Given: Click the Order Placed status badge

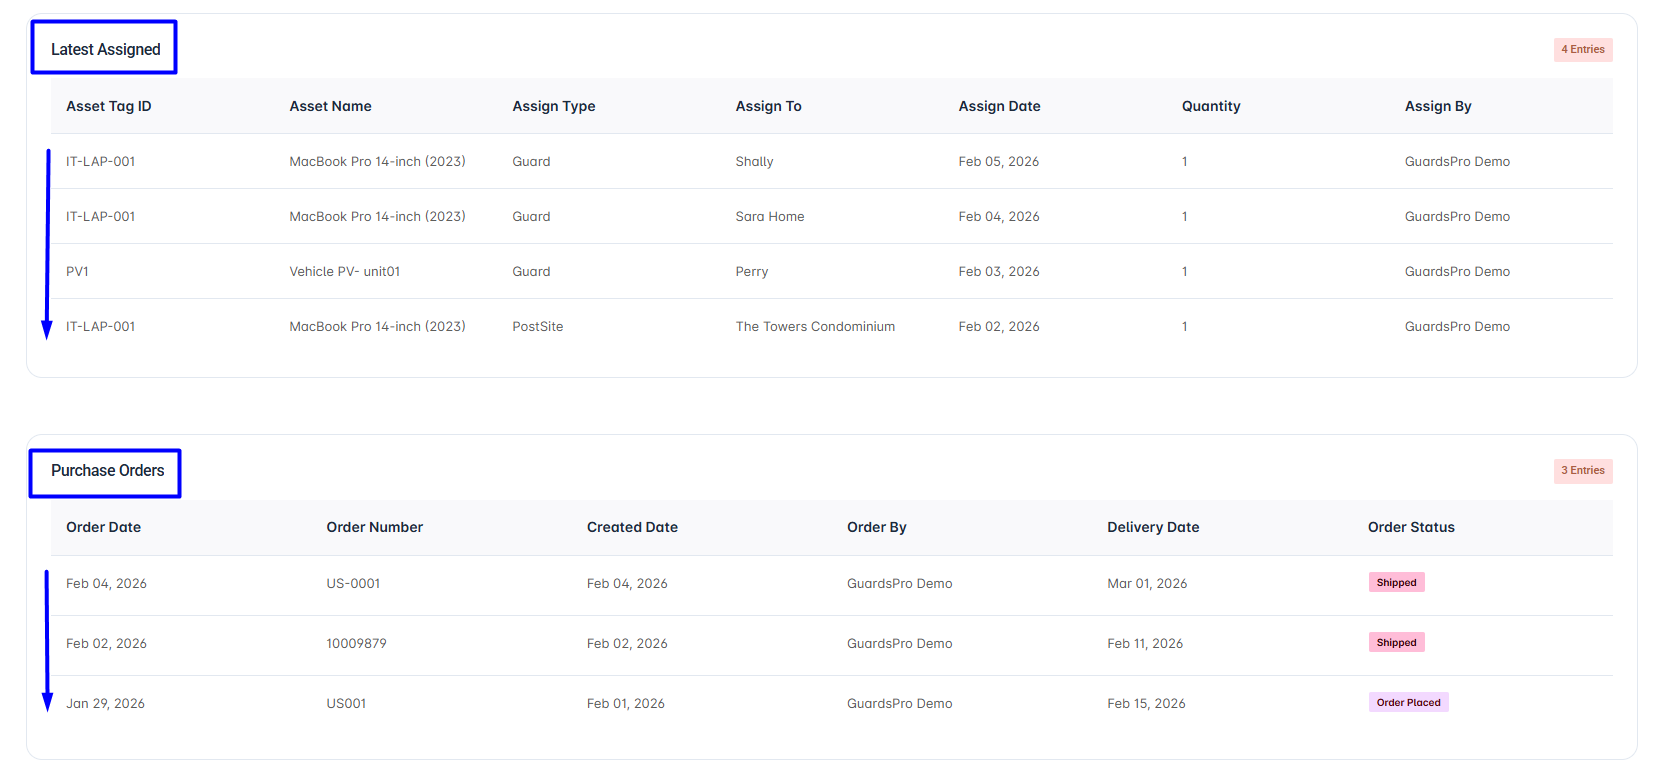Looking at the screenshot, I should tap(1408, 702).
